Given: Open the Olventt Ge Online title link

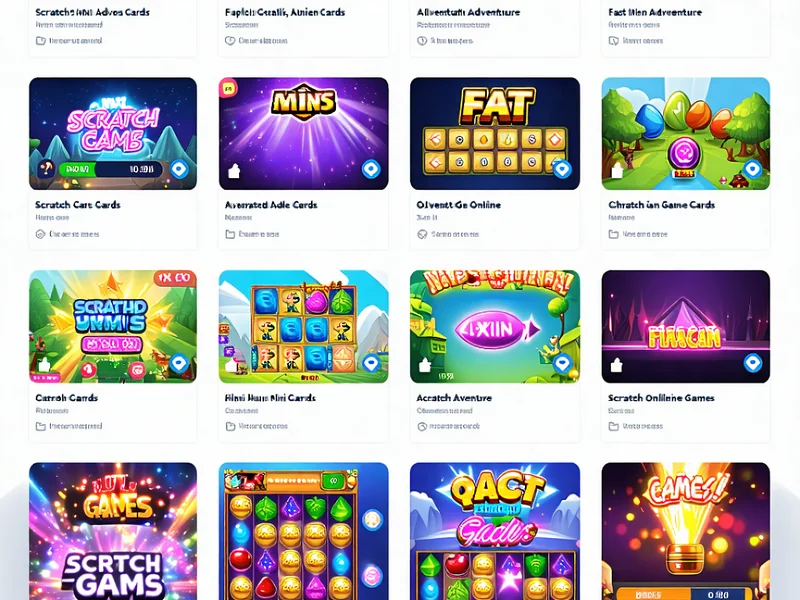Looking at the screenshot, I should 458,205.
